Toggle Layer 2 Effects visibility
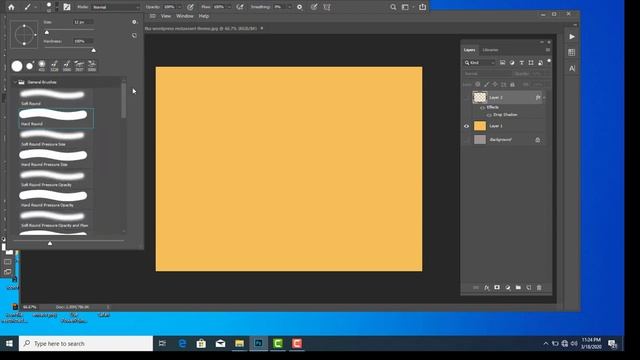 (482, 107)
